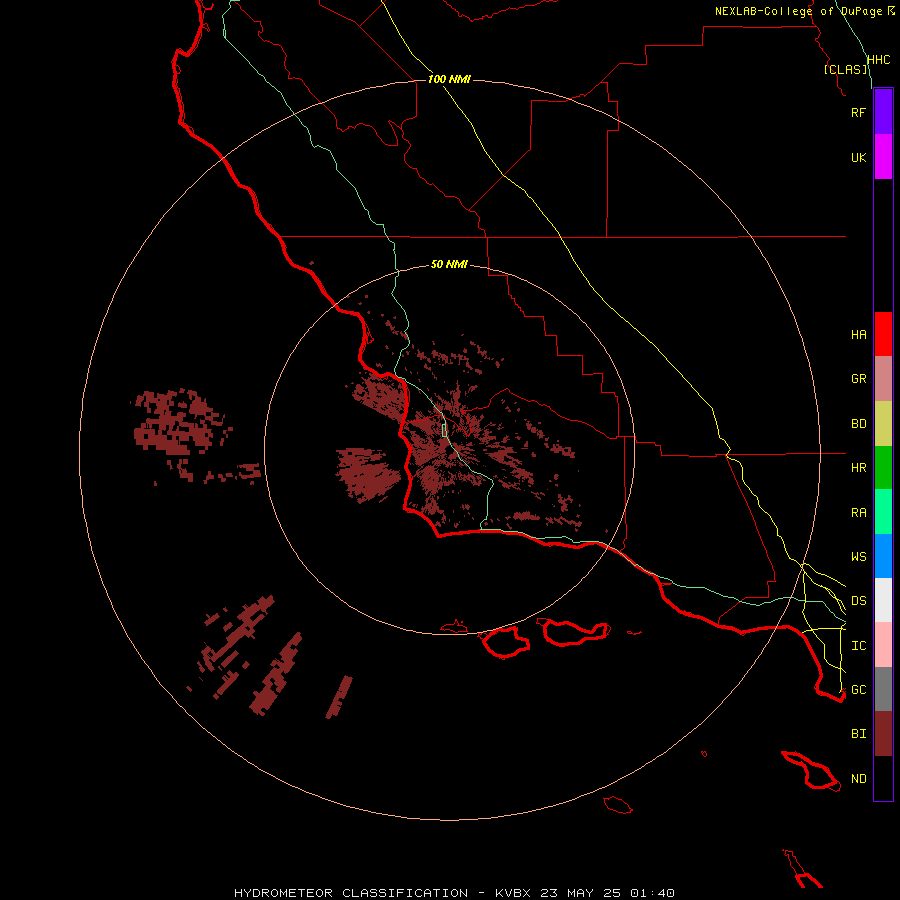The width and height of the screenshot is (900, 900).
Task: Click the 100 NMI range ring label
Action: coord(449,79)
